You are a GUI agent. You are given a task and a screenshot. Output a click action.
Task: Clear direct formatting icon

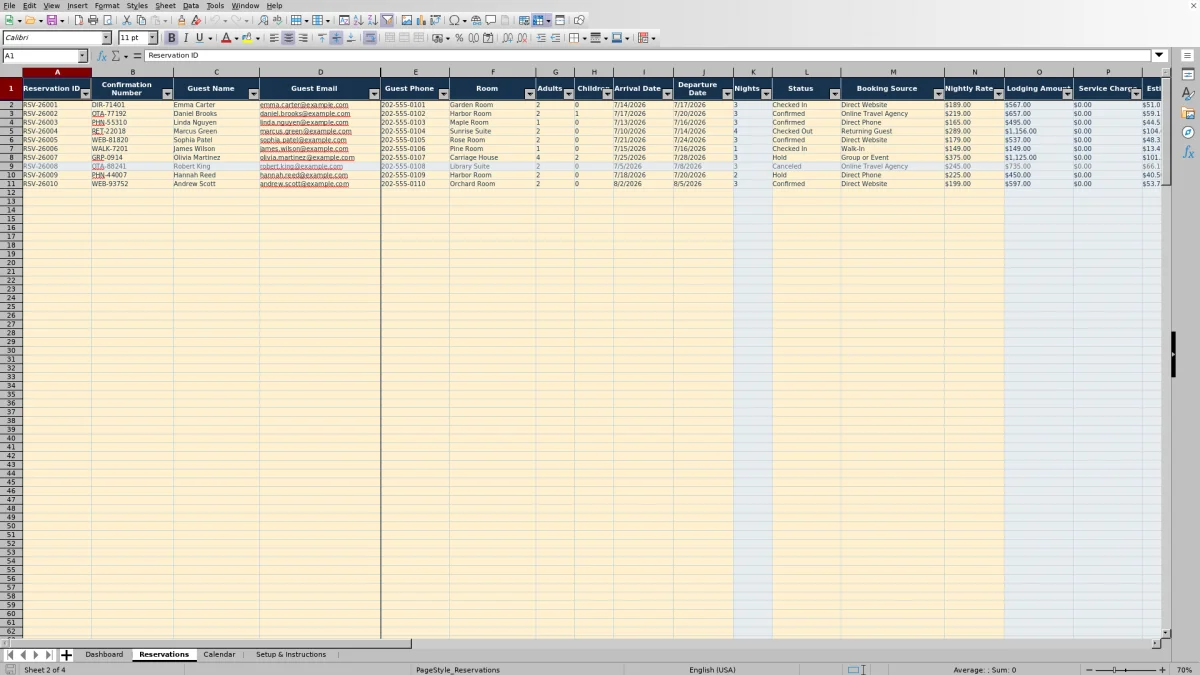(196, 20)
